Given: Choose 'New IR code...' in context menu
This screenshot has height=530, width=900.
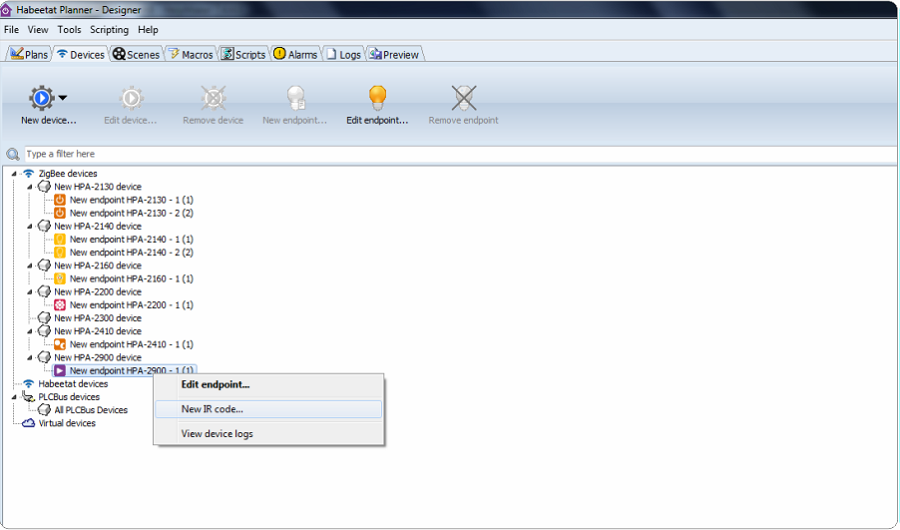Looking at the screenshot, I should 269,409.
